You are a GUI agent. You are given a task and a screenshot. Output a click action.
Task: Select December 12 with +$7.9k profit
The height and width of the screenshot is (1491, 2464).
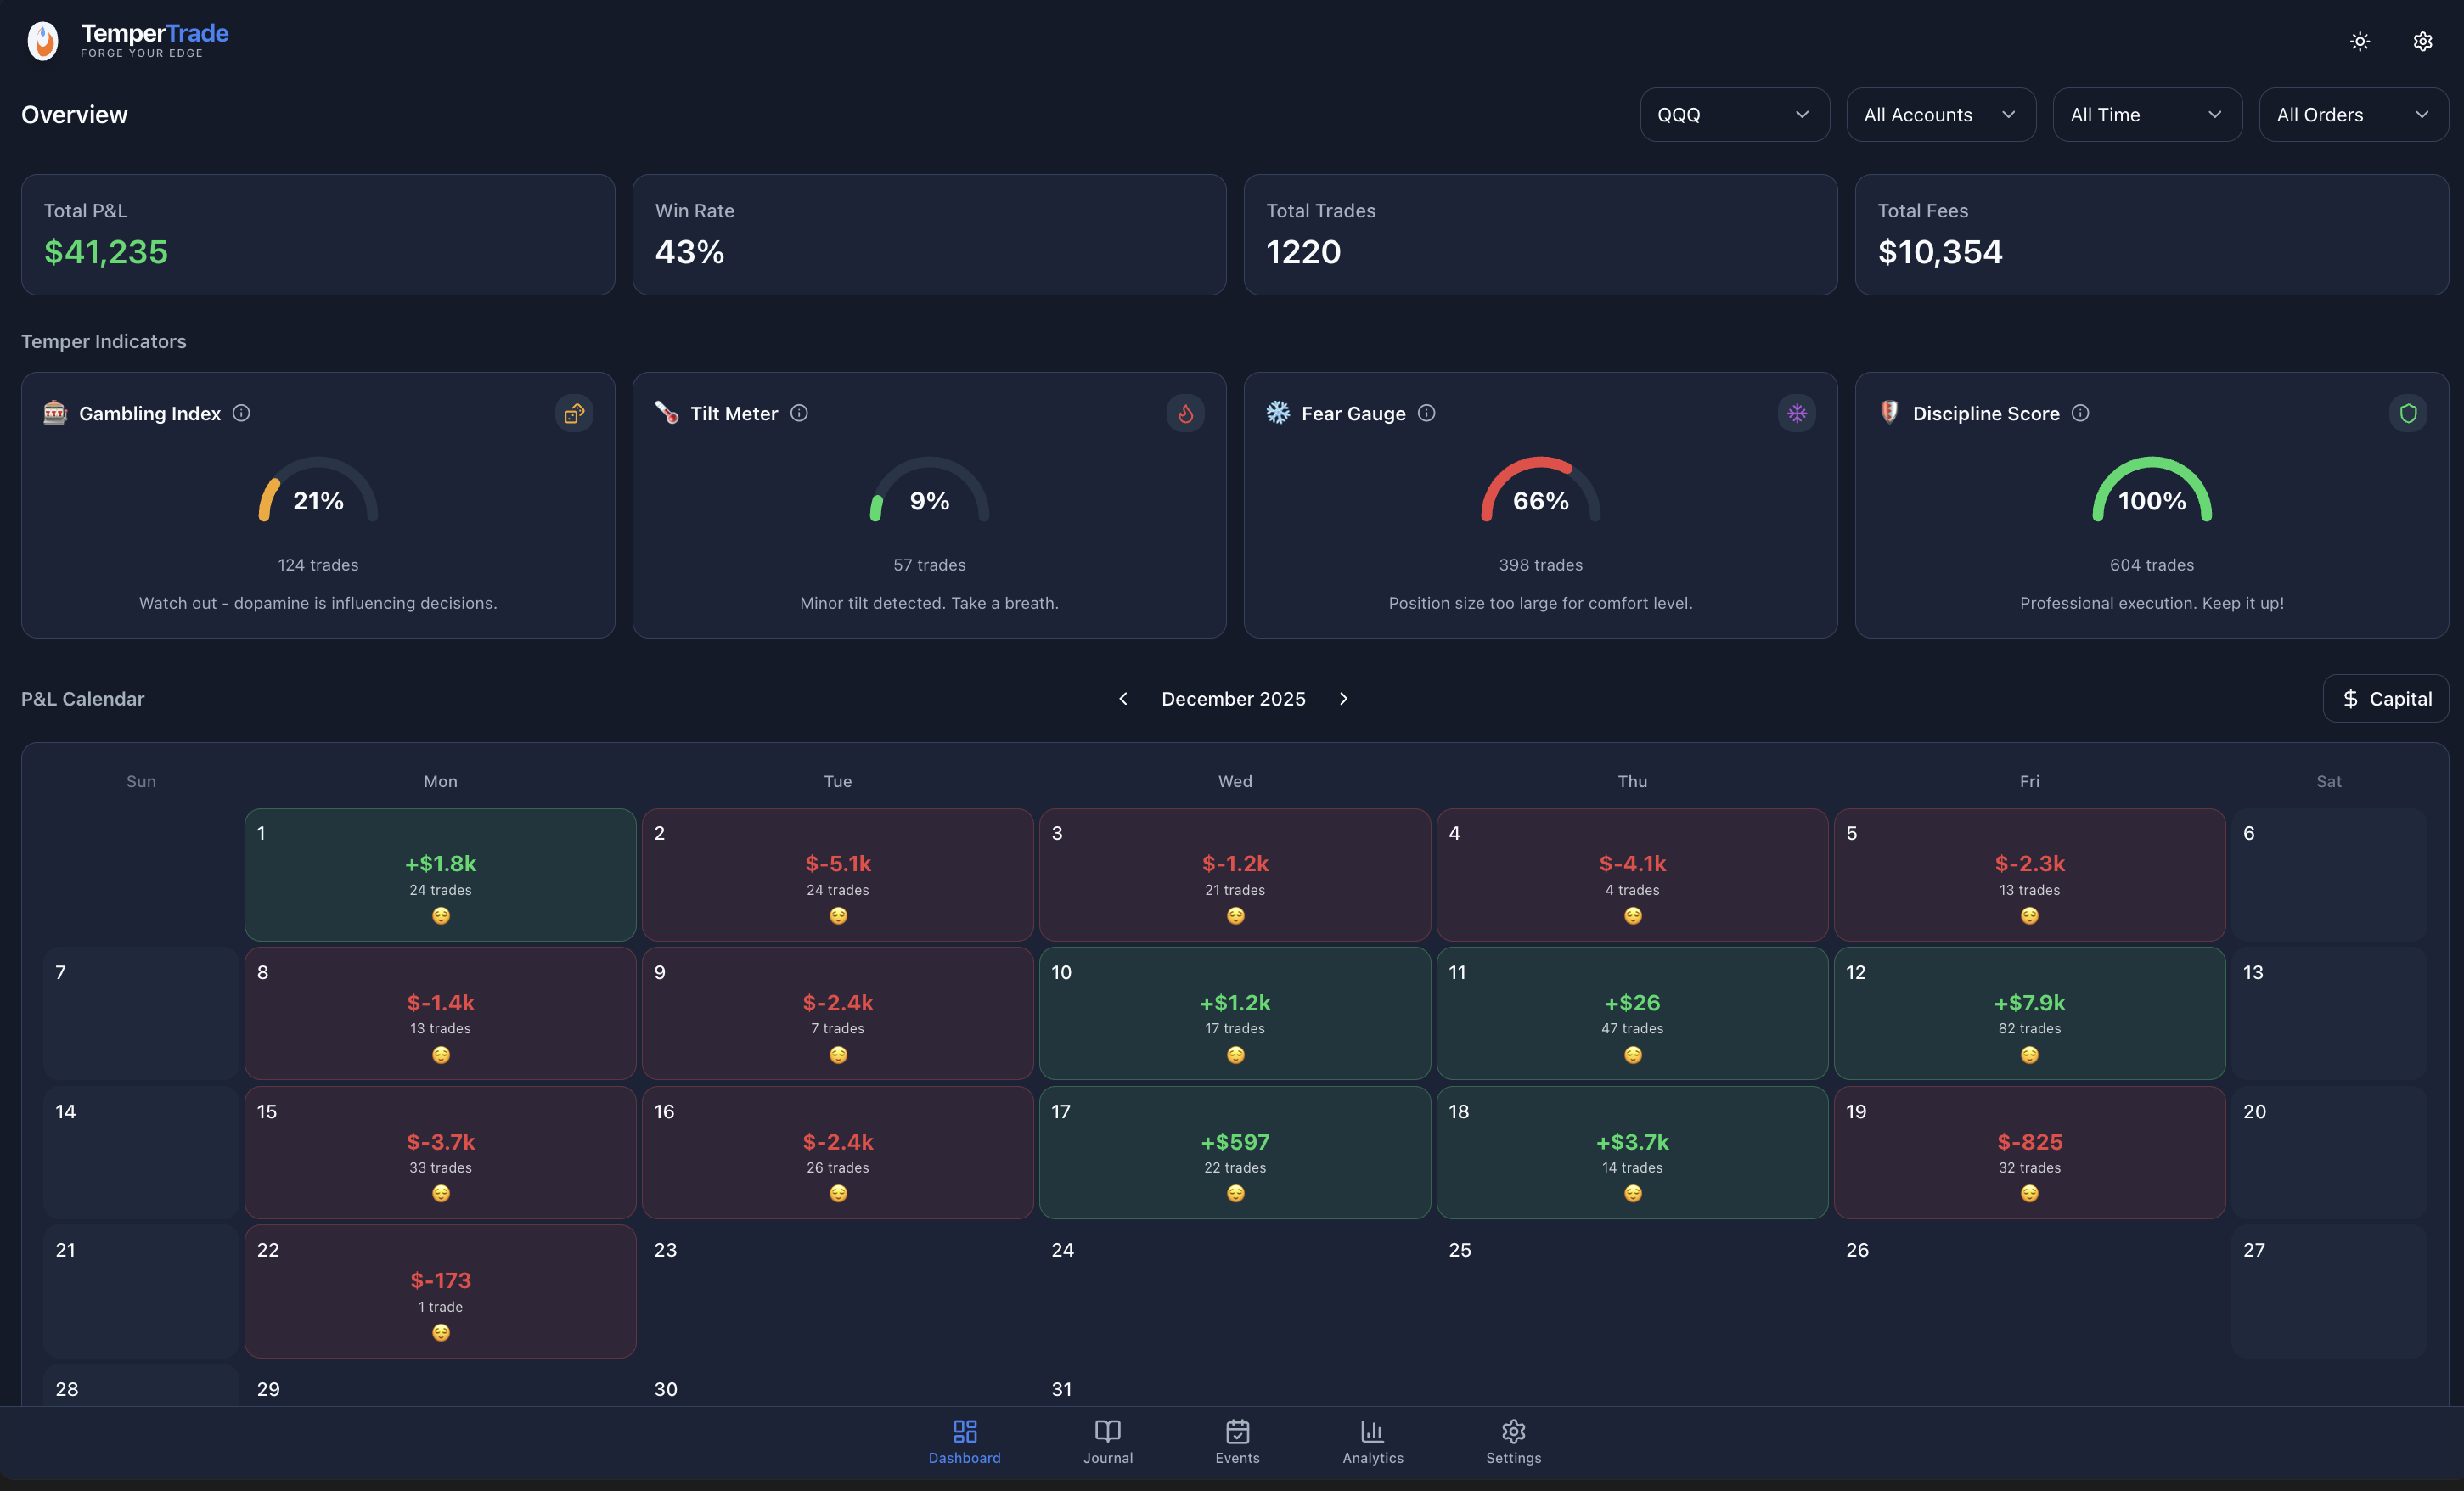point(2029,1013)
